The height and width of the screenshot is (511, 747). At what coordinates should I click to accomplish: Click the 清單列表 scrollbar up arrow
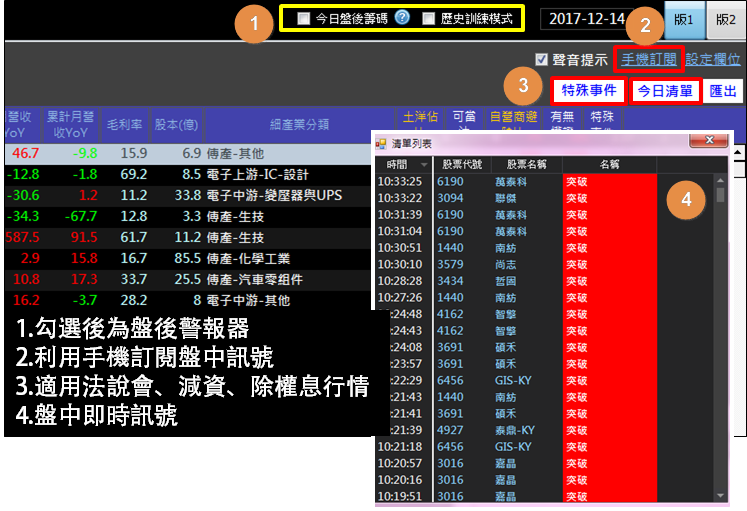(x=720, y=180)
